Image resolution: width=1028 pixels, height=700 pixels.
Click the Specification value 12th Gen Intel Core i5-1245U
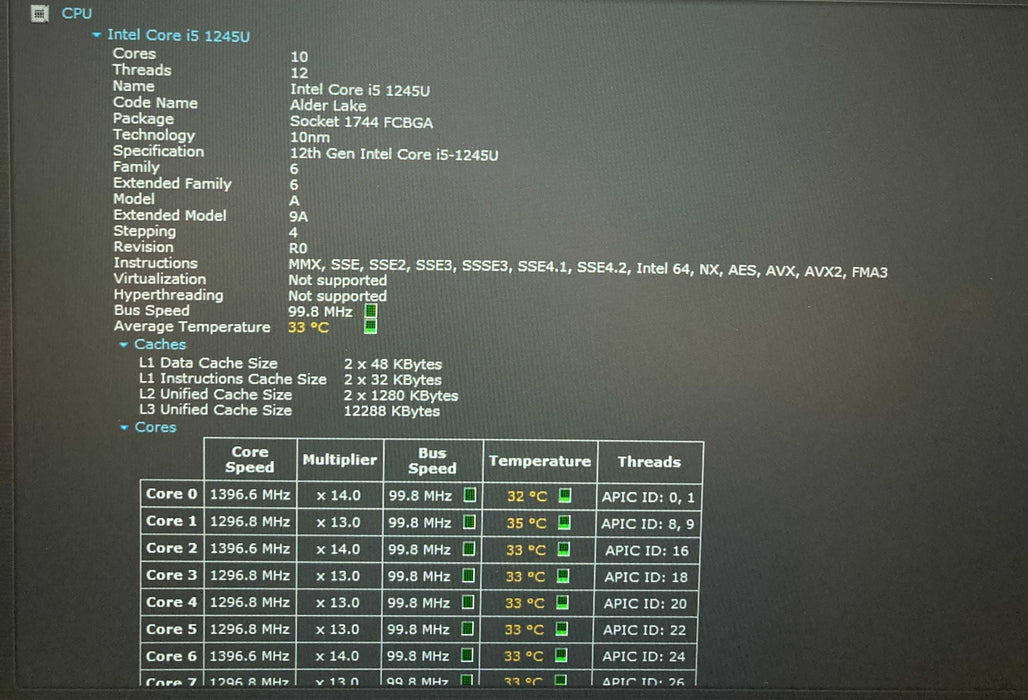(x=394, y=155)
